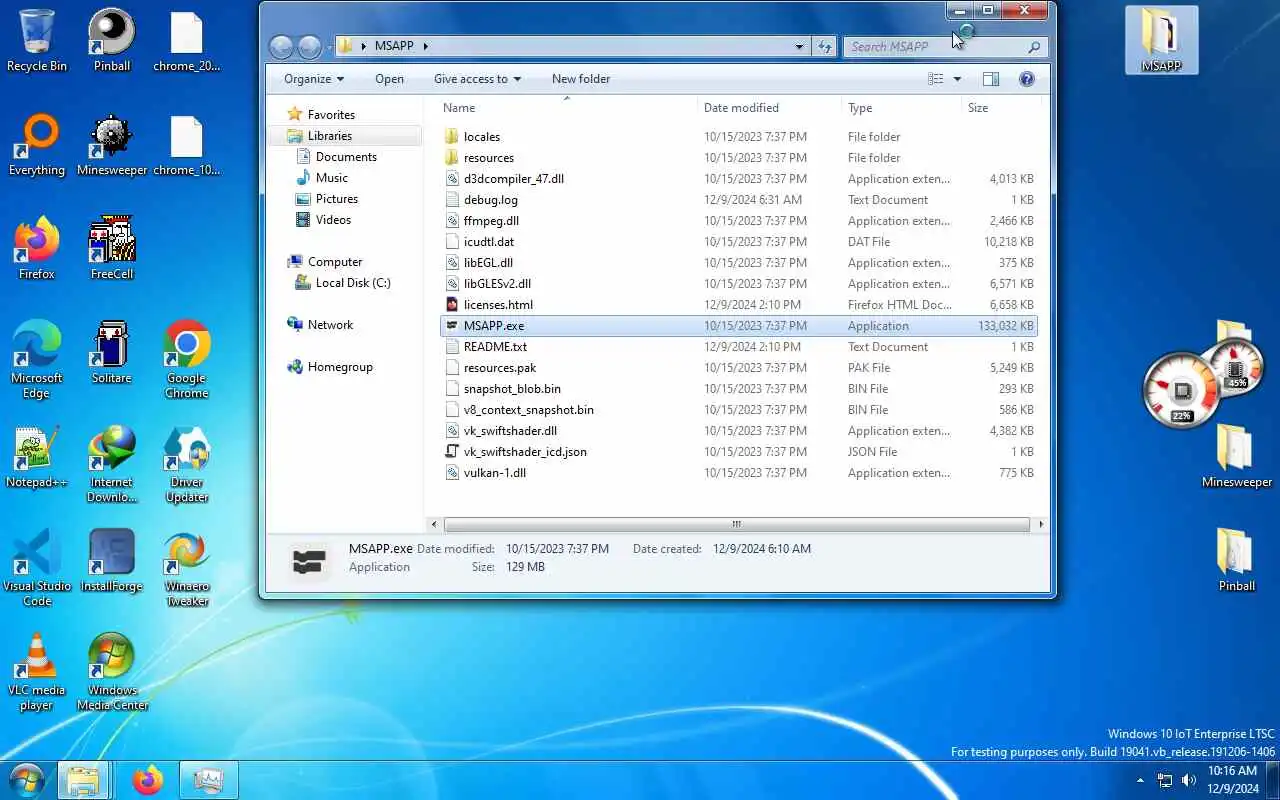This screenshot has width=1280, height=800.
Task: Click the change view icon
Action: click(935, 79)
